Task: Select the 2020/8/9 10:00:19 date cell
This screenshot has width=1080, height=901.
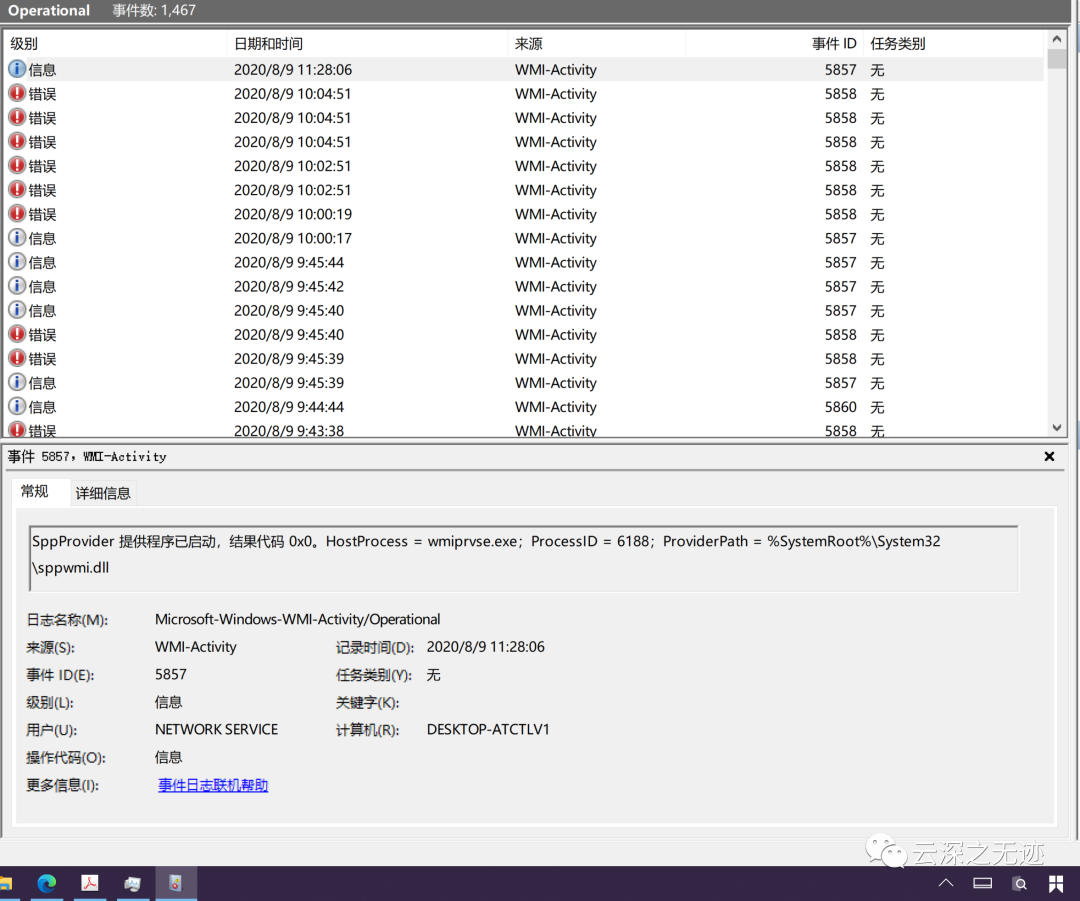Action: tap(293, 214)
